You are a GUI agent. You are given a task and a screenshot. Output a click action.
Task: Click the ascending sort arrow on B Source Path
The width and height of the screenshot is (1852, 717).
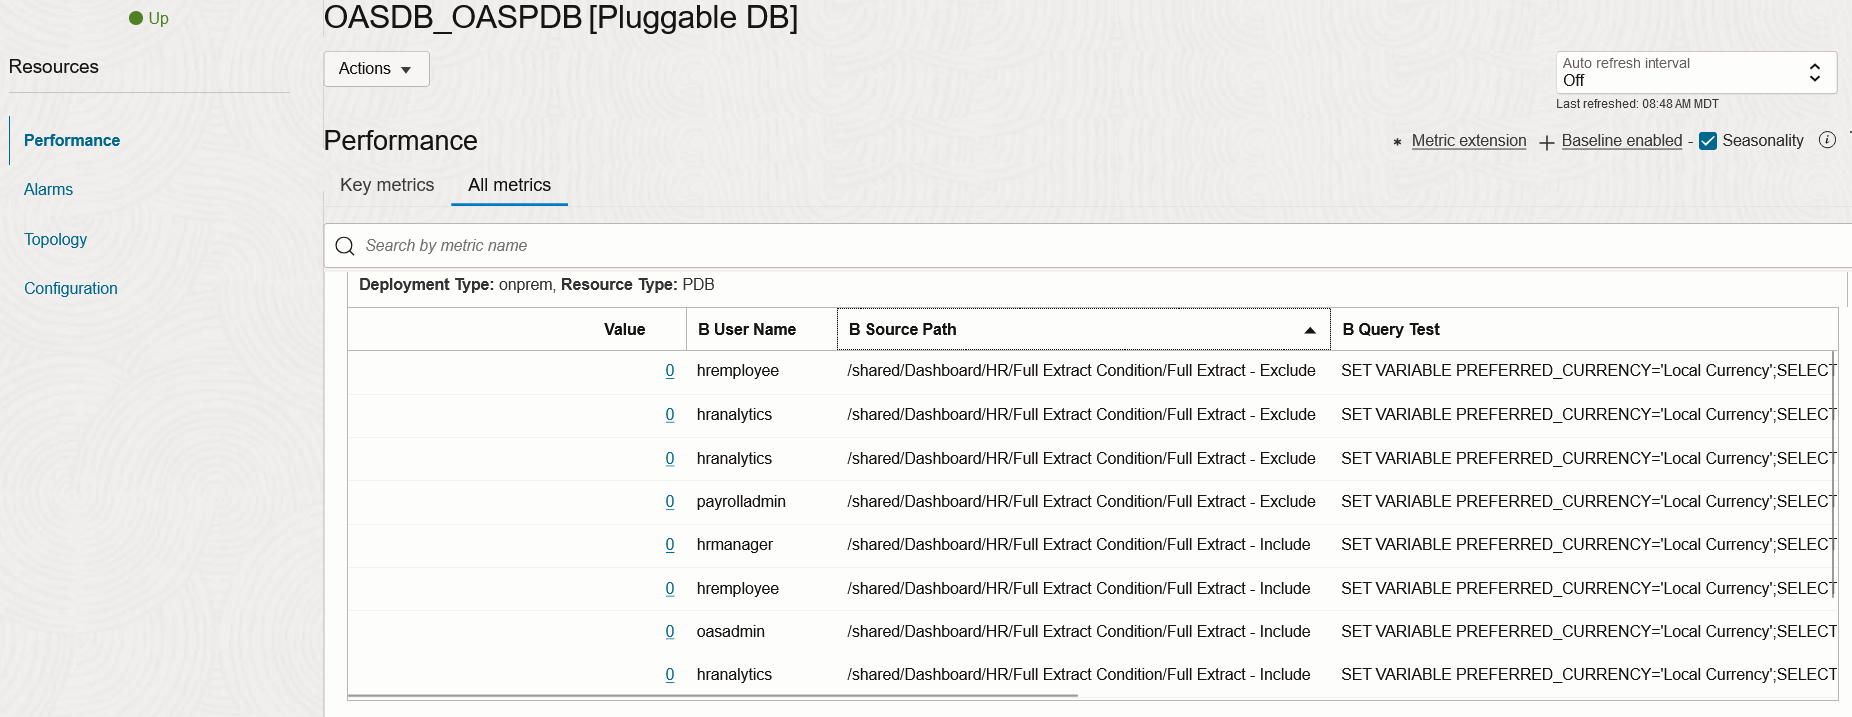pyautogui.click(x=1308, y=328)
